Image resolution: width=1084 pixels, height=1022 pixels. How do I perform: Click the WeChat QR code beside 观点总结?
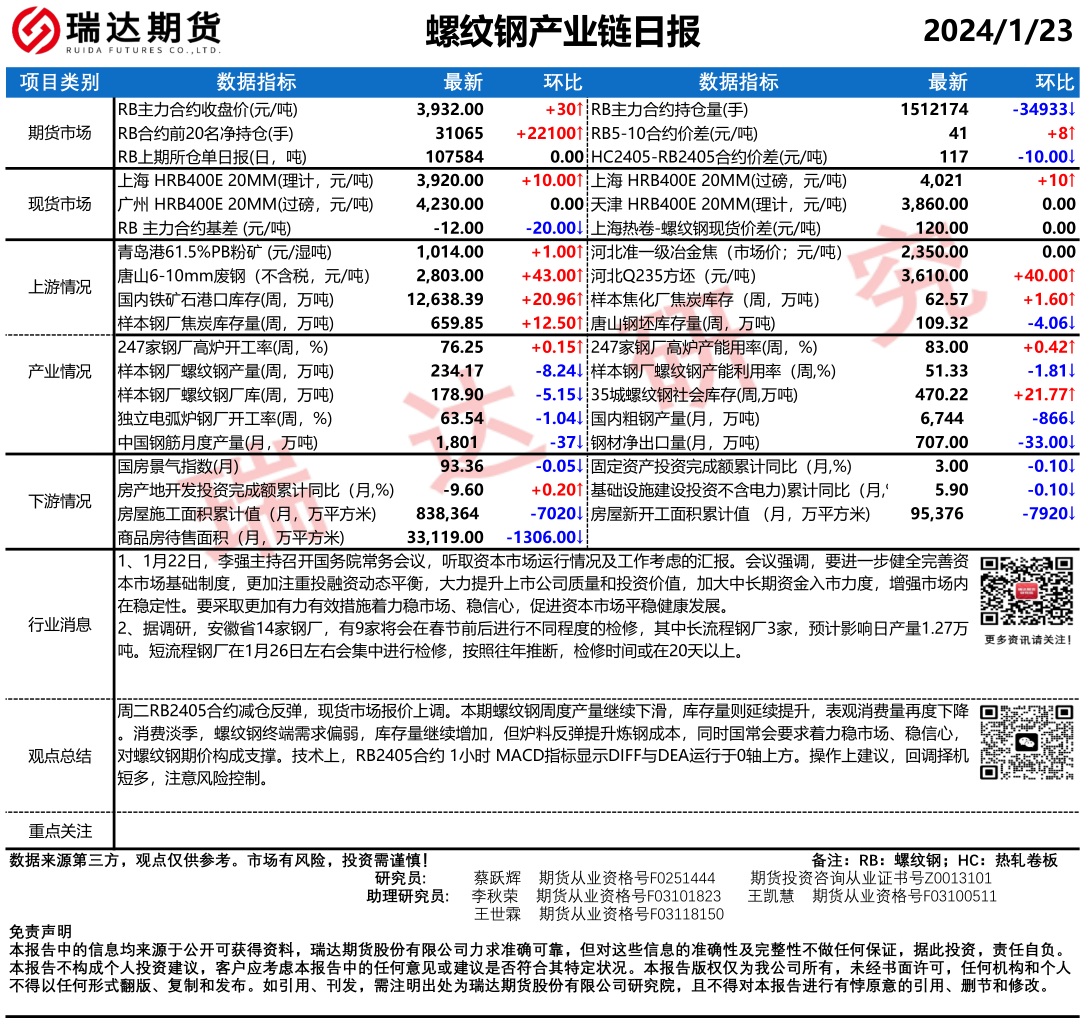[x=1027, y=742]
